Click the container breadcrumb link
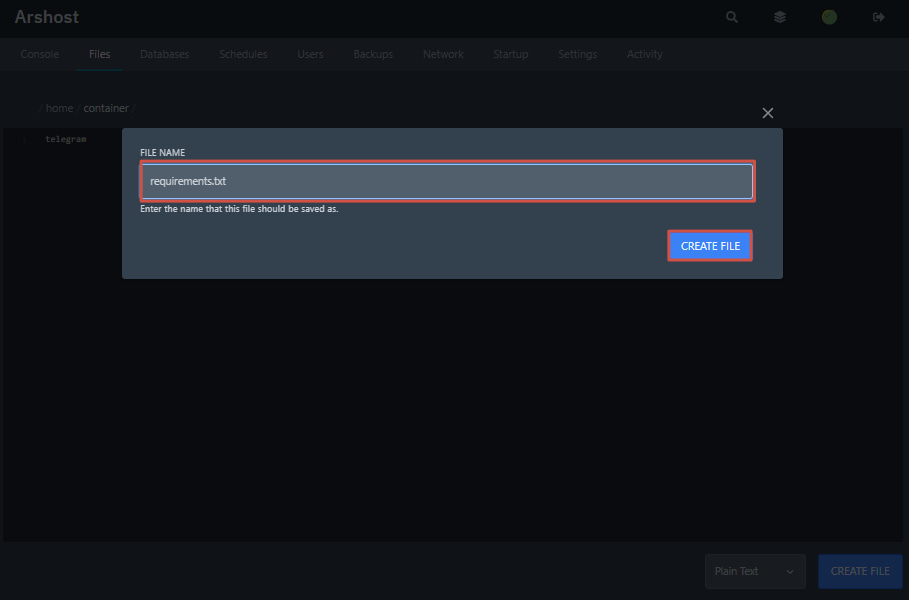The image size is (909, 600). [x=106, y=108]
